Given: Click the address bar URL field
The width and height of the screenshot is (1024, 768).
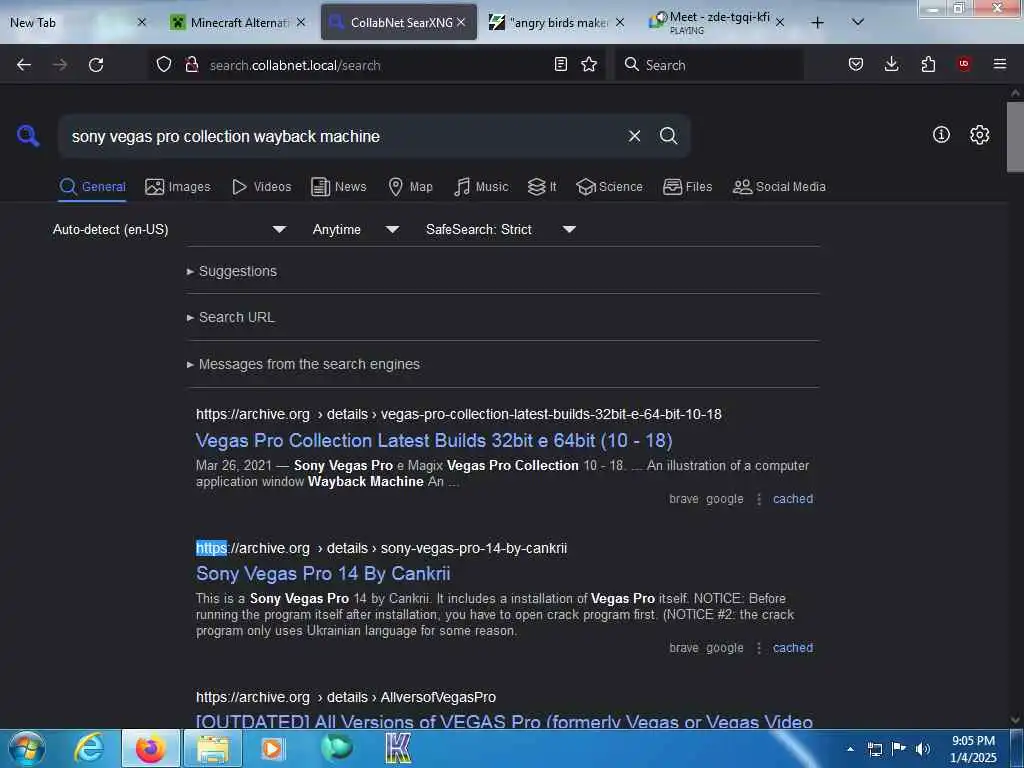Looking at the screenshot, I should 375,65.
